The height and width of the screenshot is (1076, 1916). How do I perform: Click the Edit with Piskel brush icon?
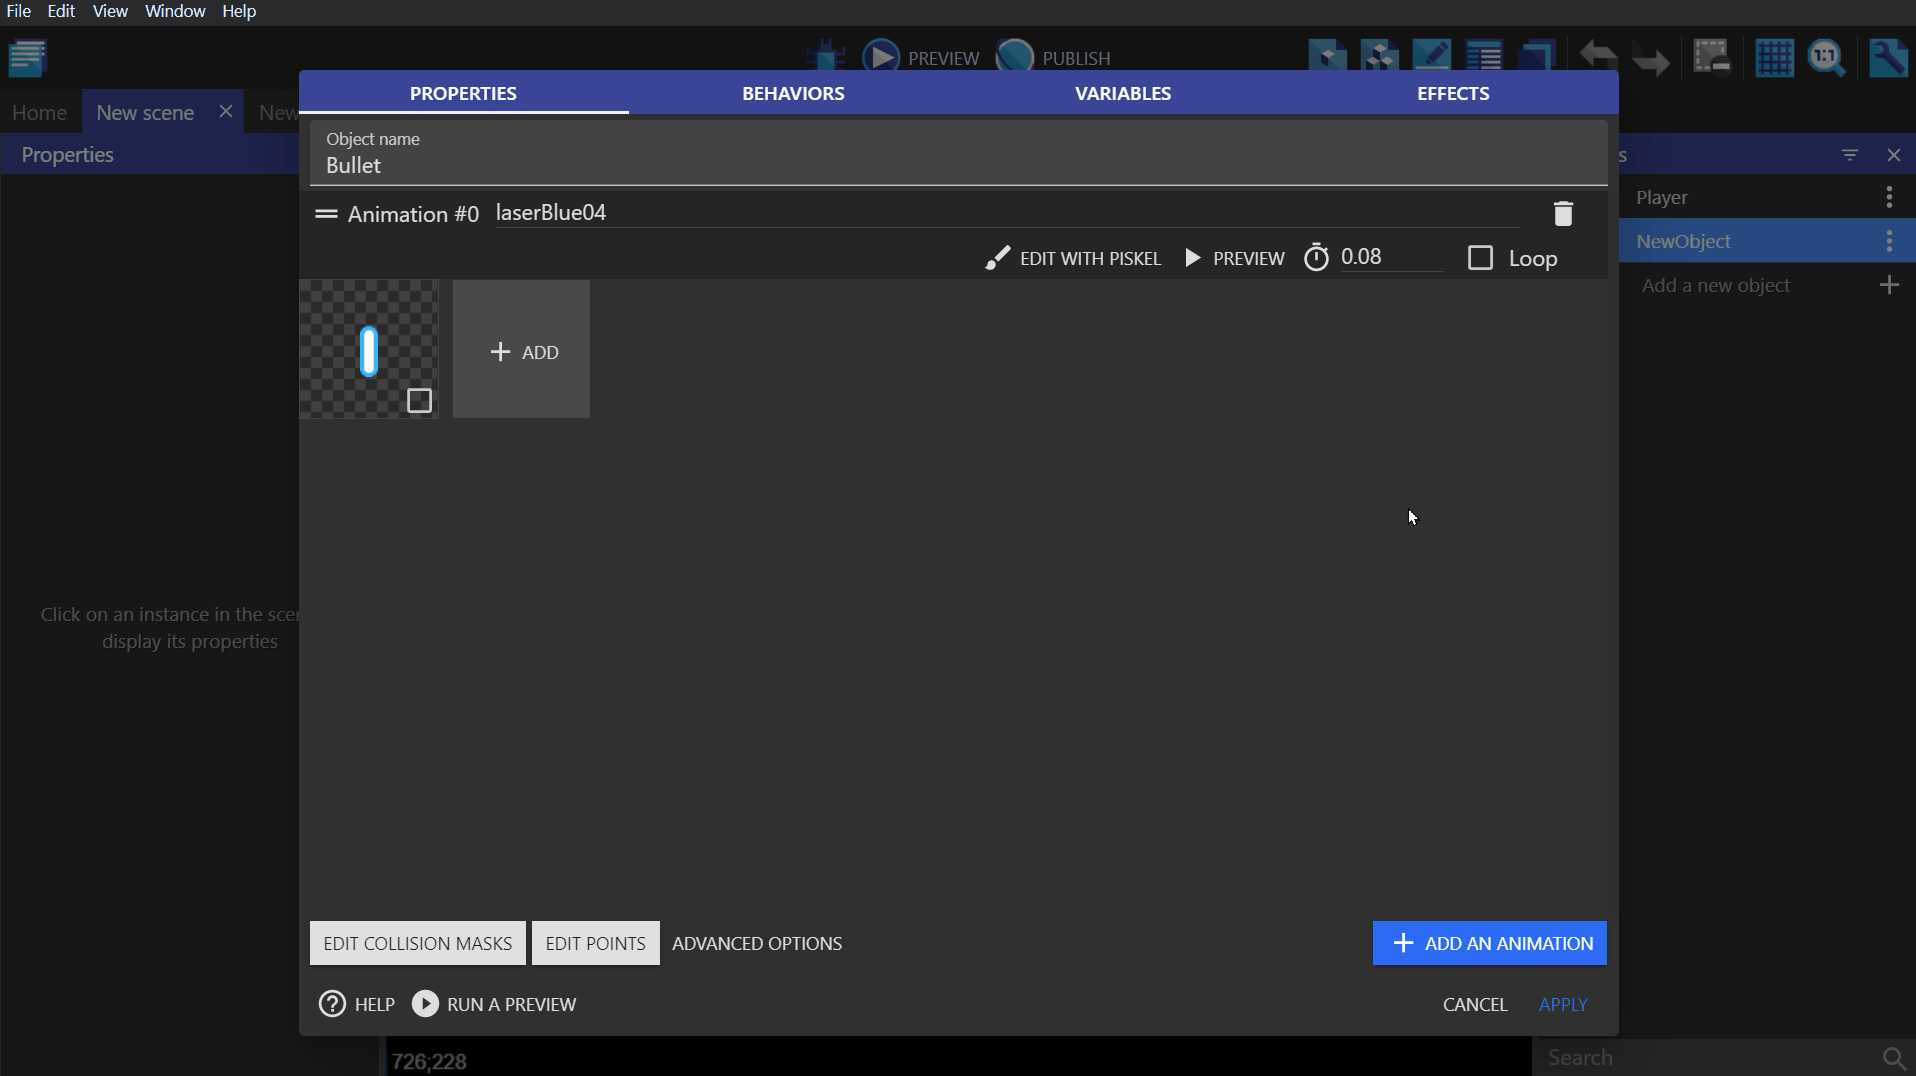click(997, 258)
